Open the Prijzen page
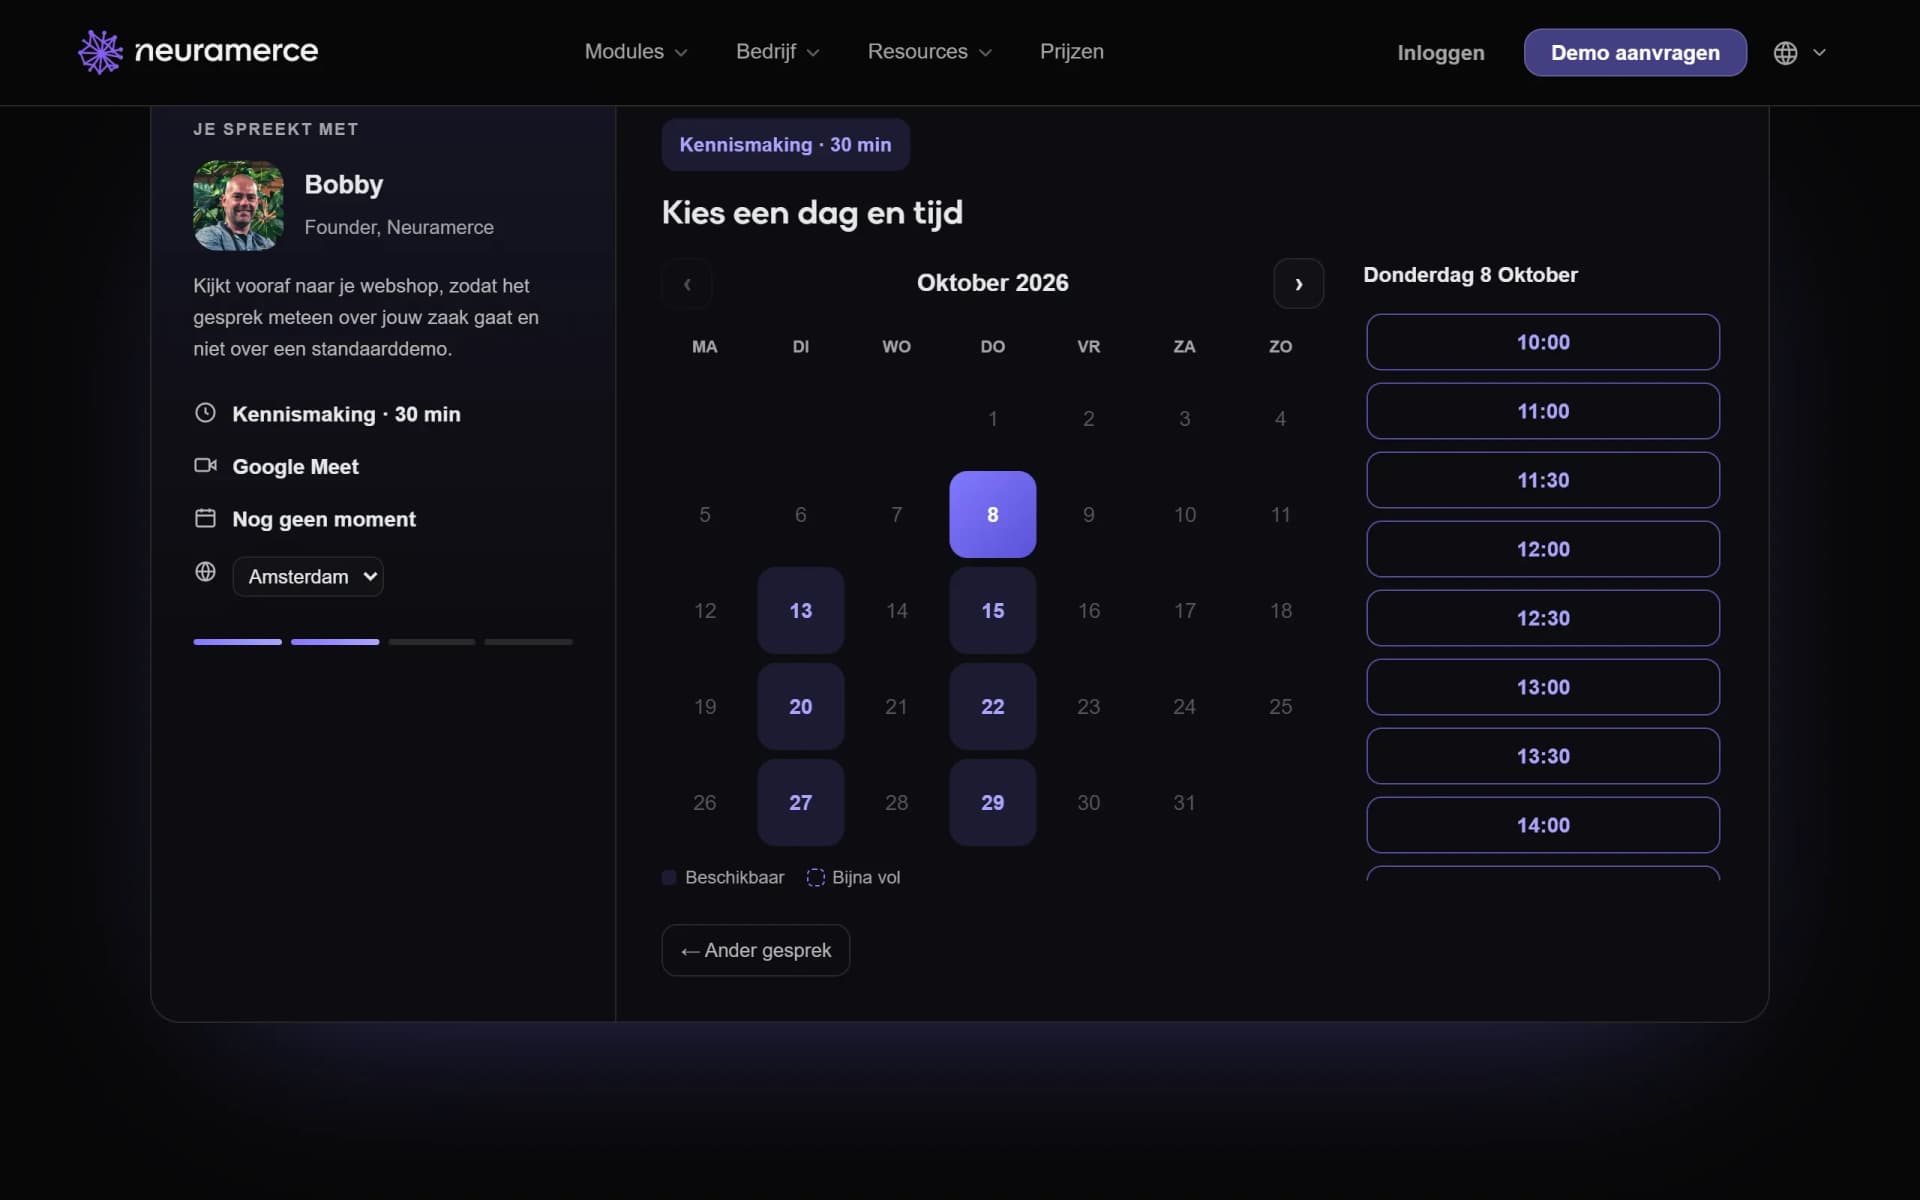The width and height of the screenshot is (1920, 1200). click(1072, 52)
